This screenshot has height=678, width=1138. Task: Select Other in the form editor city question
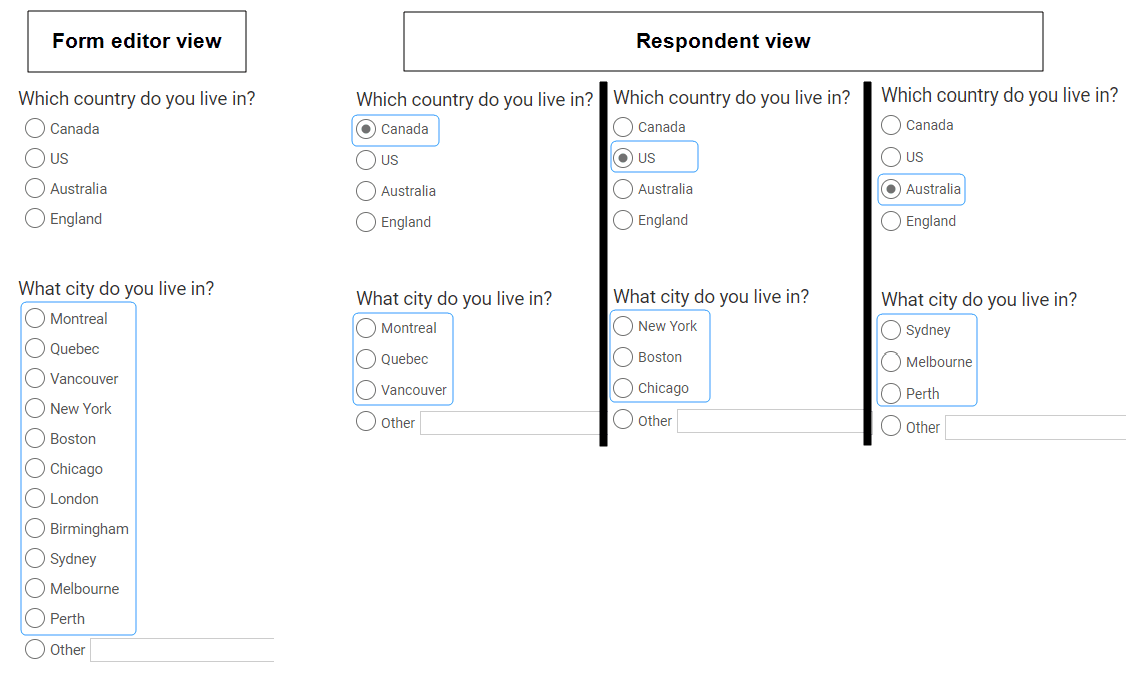point(34,649)
